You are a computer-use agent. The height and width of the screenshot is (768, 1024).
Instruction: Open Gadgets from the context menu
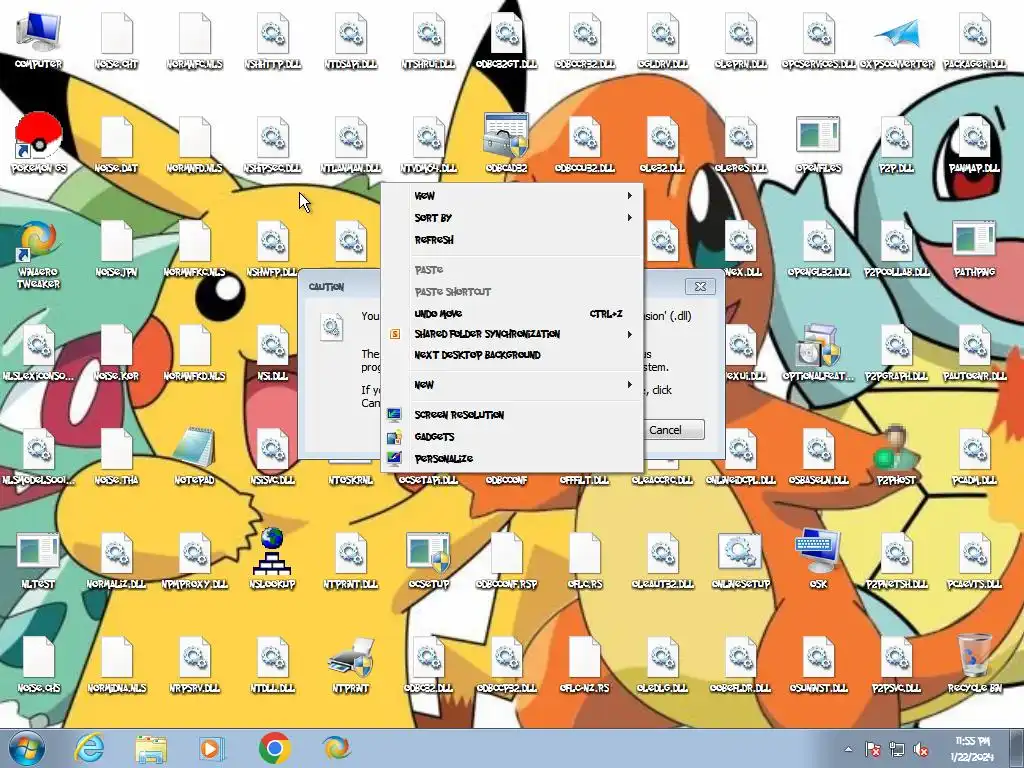pyautogui.click(x=513, y=436)
